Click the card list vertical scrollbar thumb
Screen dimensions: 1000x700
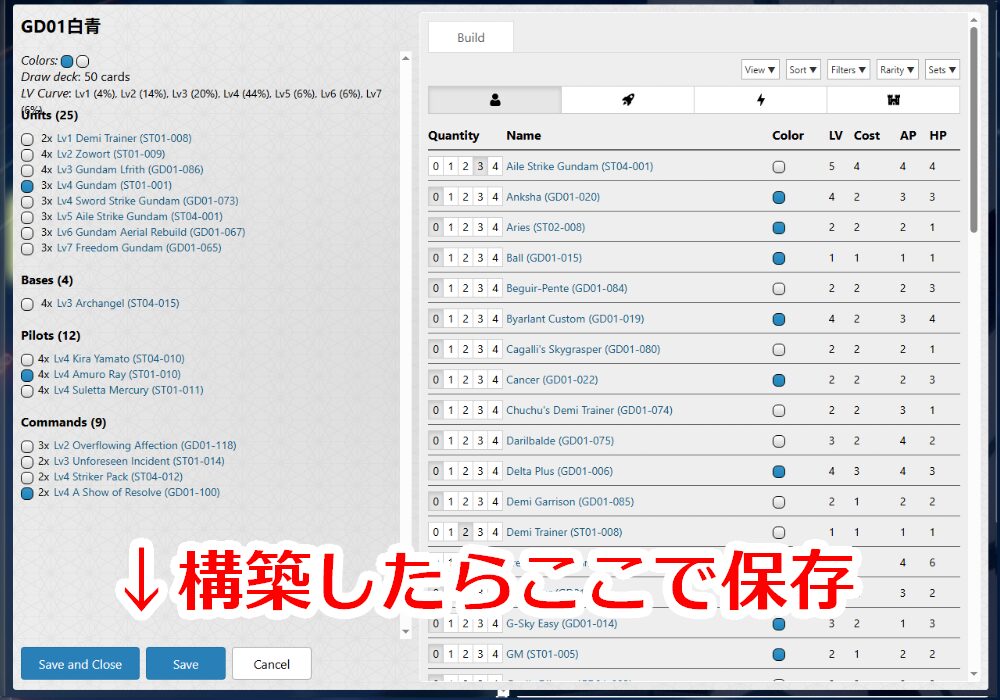tap(974, 129)
